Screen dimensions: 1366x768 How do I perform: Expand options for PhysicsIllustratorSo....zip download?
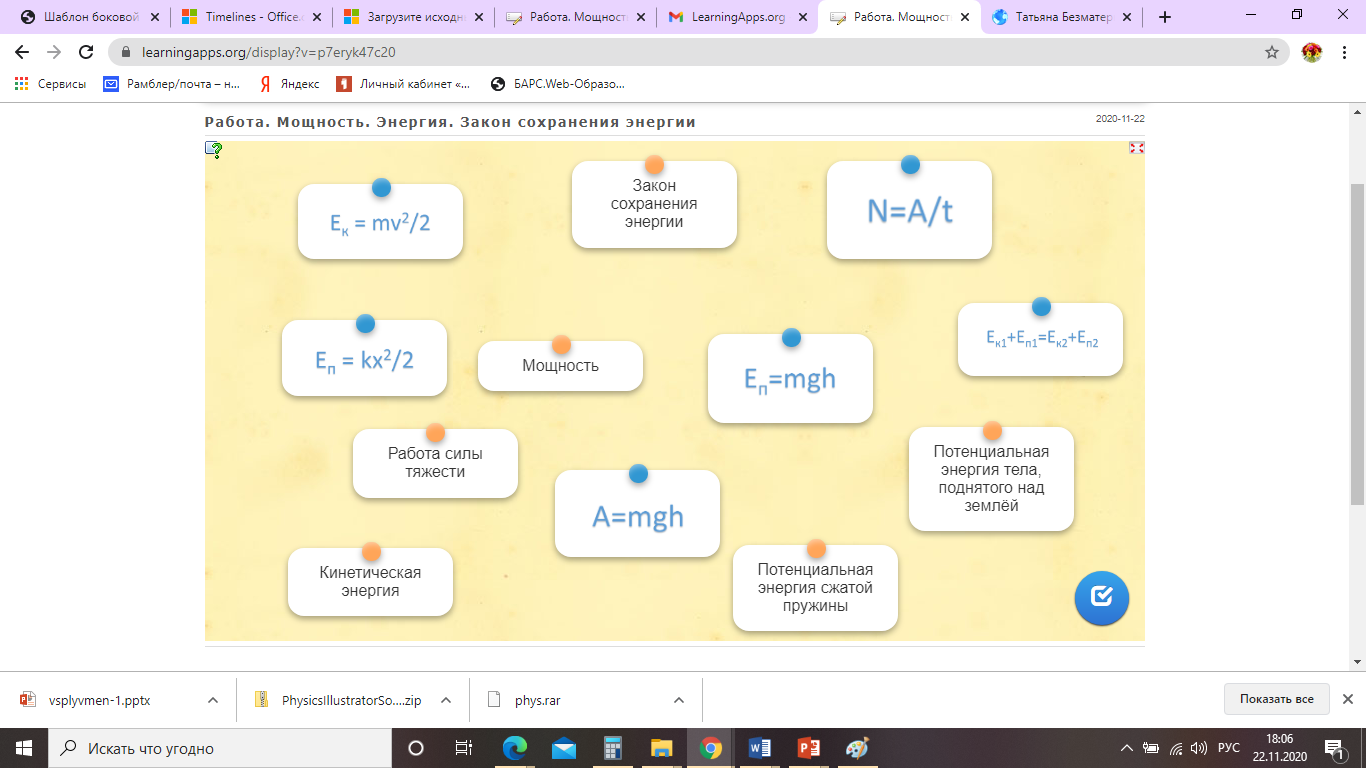[x=446, y=700]
